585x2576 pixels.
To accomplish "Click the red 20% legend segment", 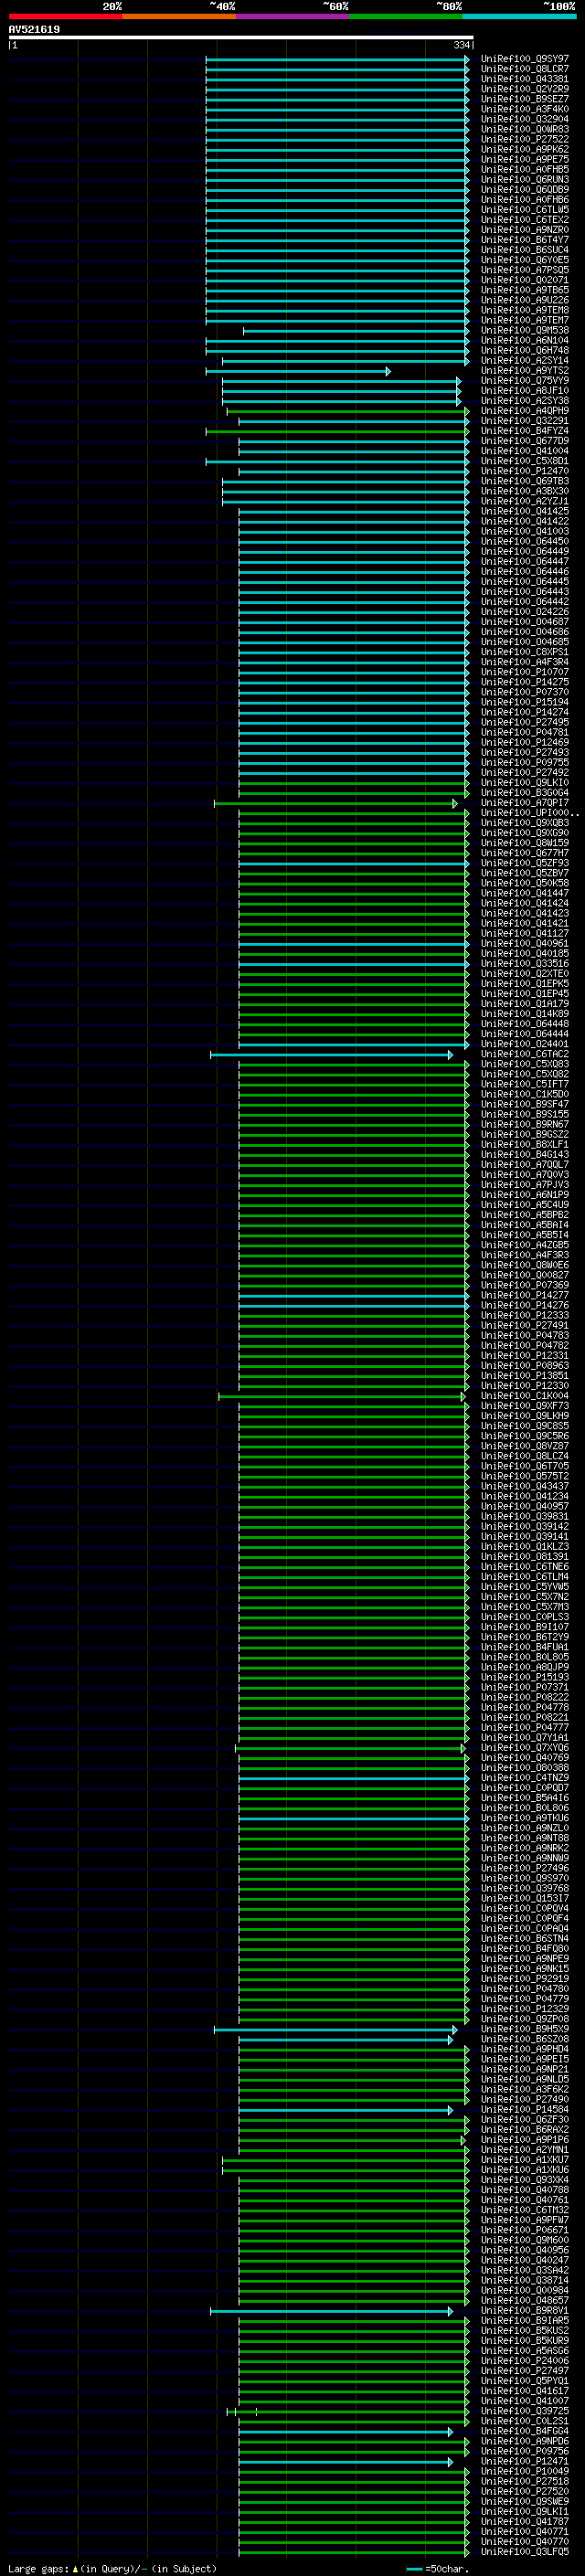I will (x=65, y=16).
